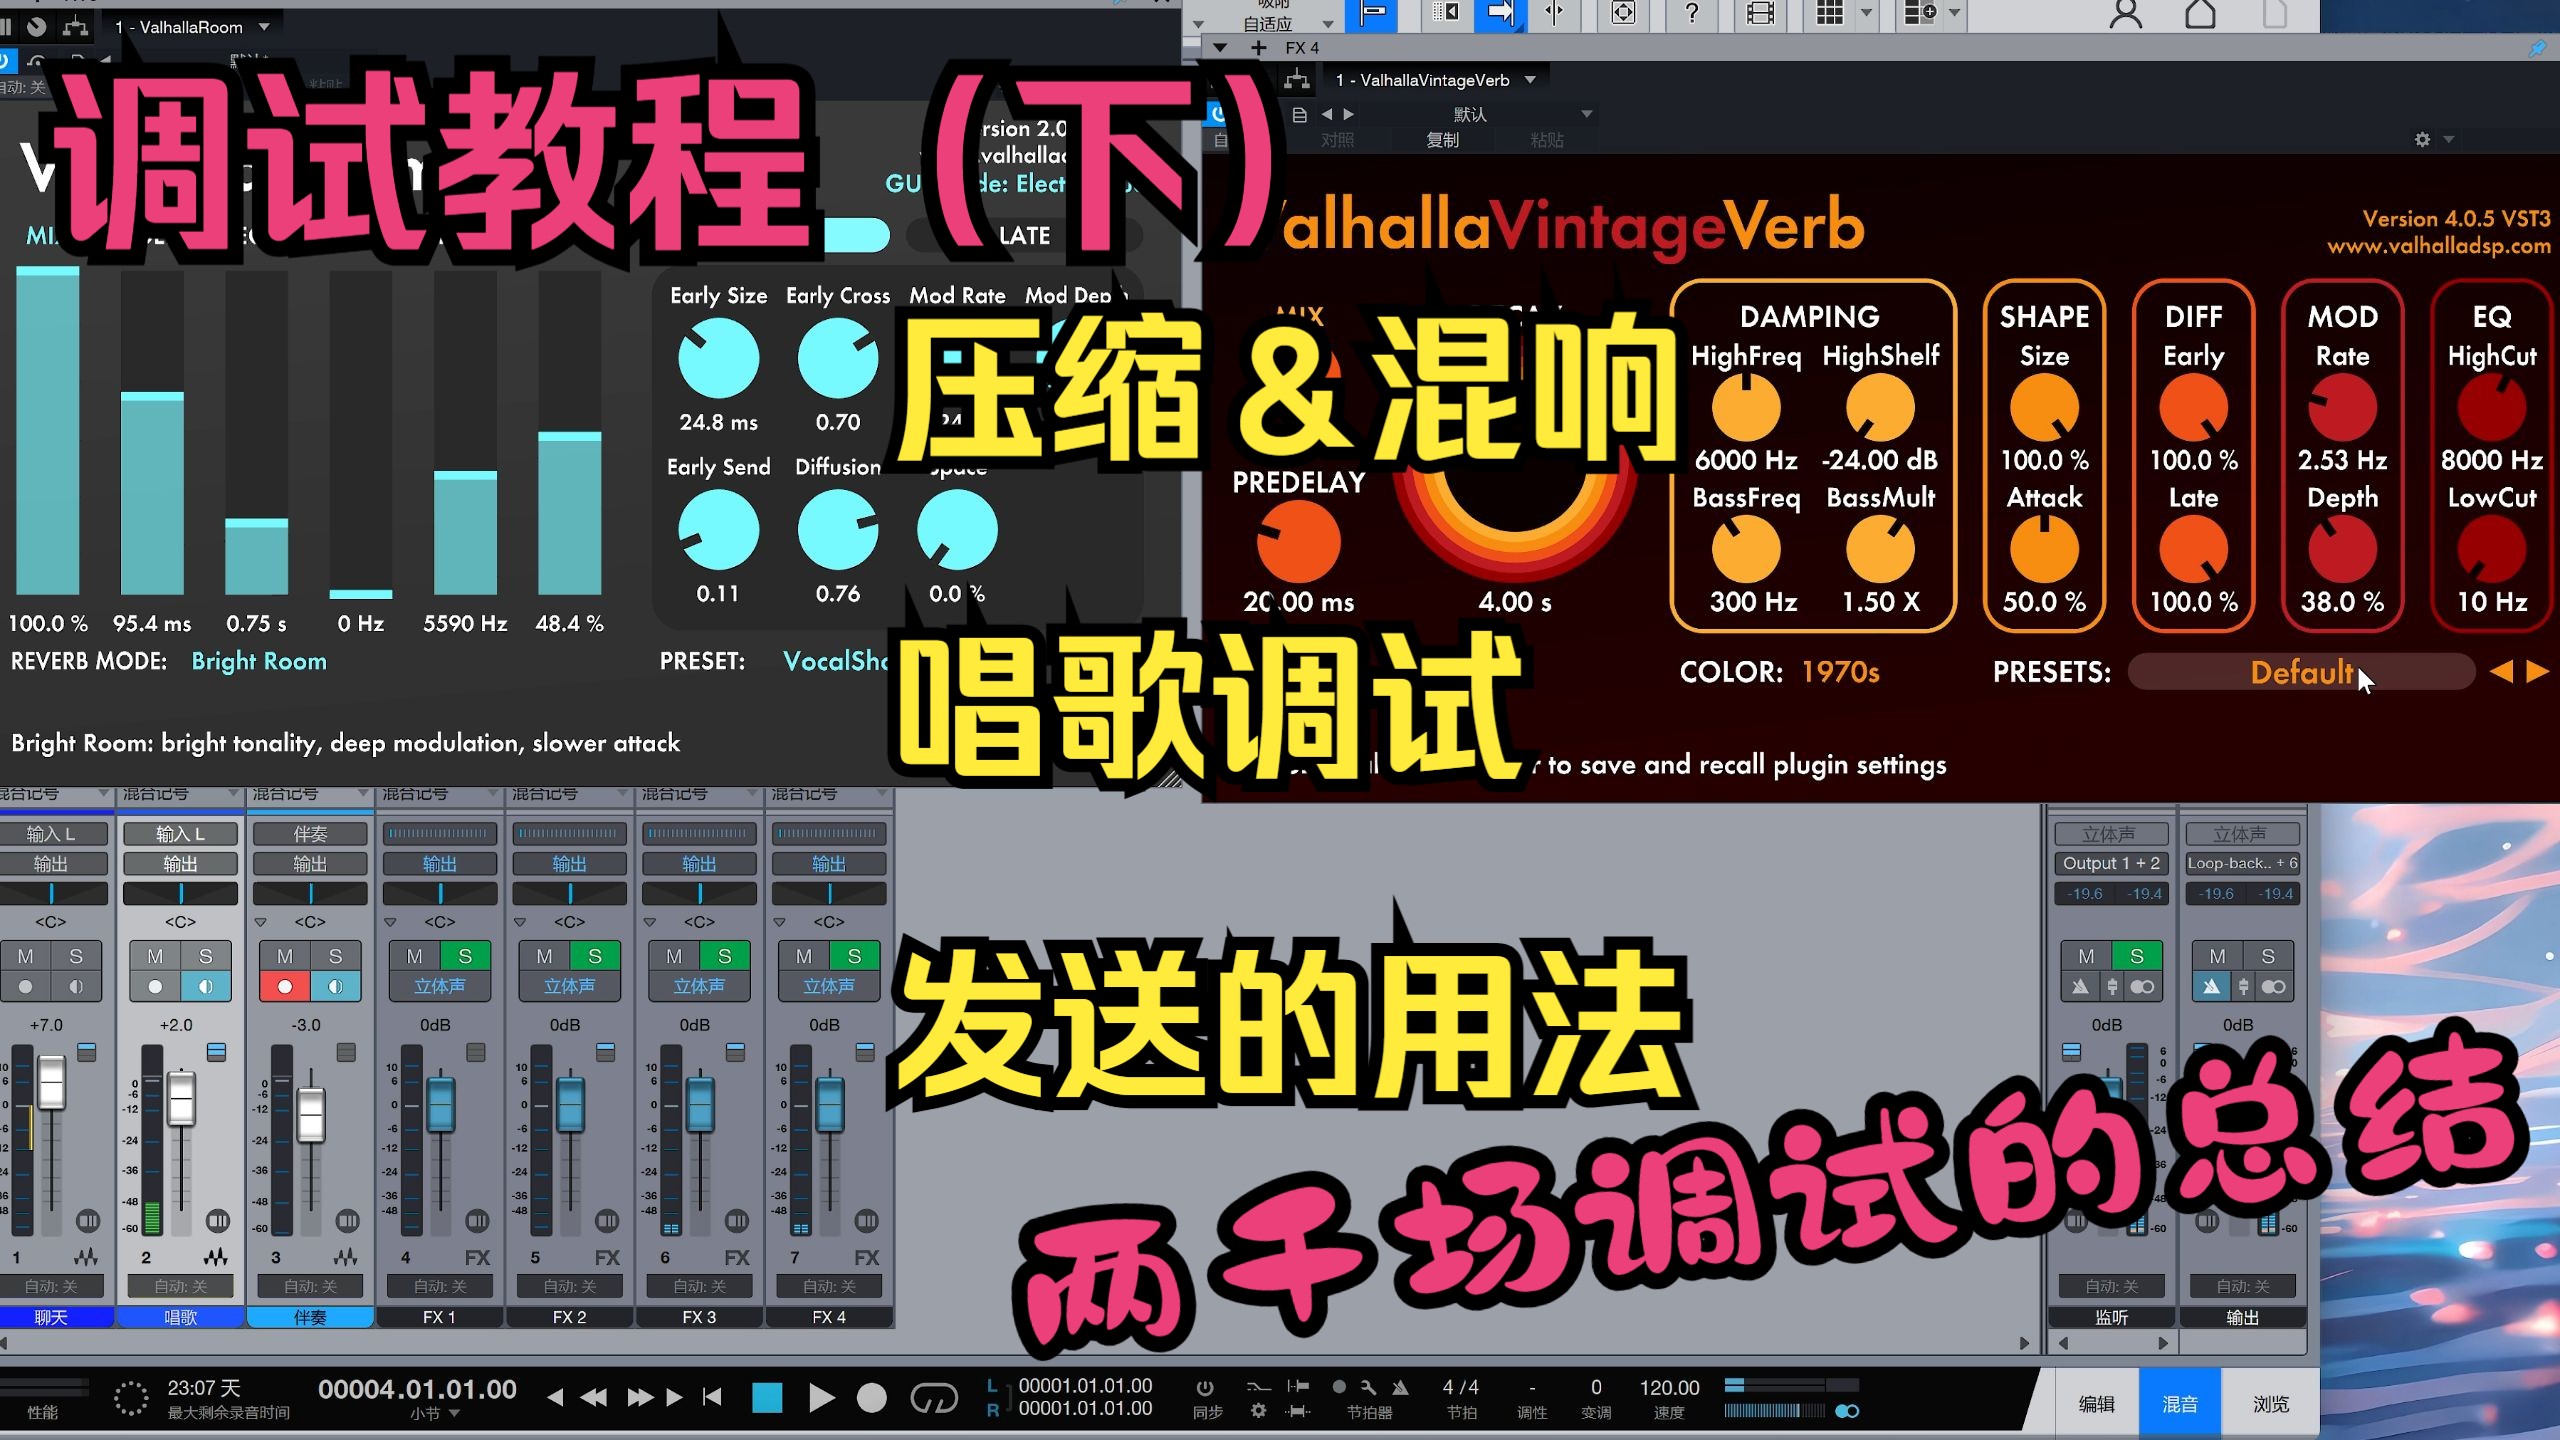Expand the 默认 preset dropdown
2560x1440 pixels.
pyautogui.click(x=1586, y=114)
